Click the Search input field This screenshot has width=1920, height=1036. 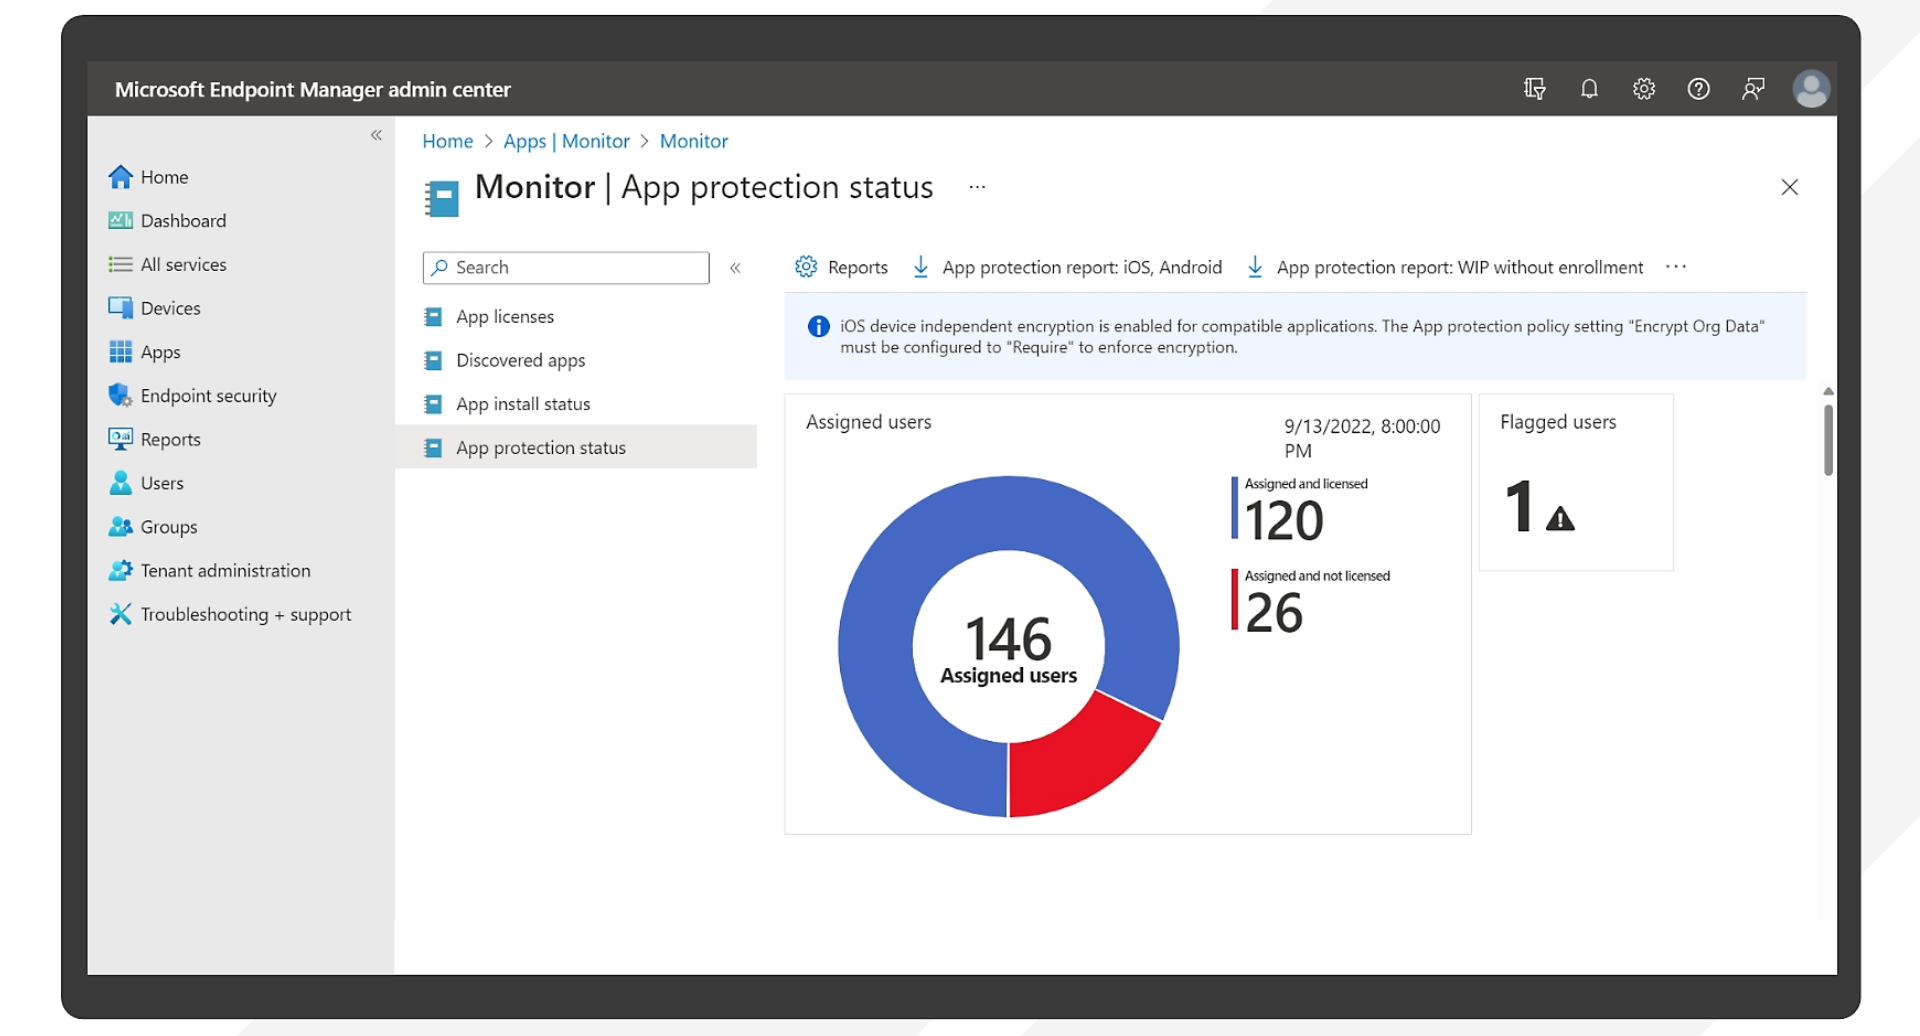(x=566, y=268)
